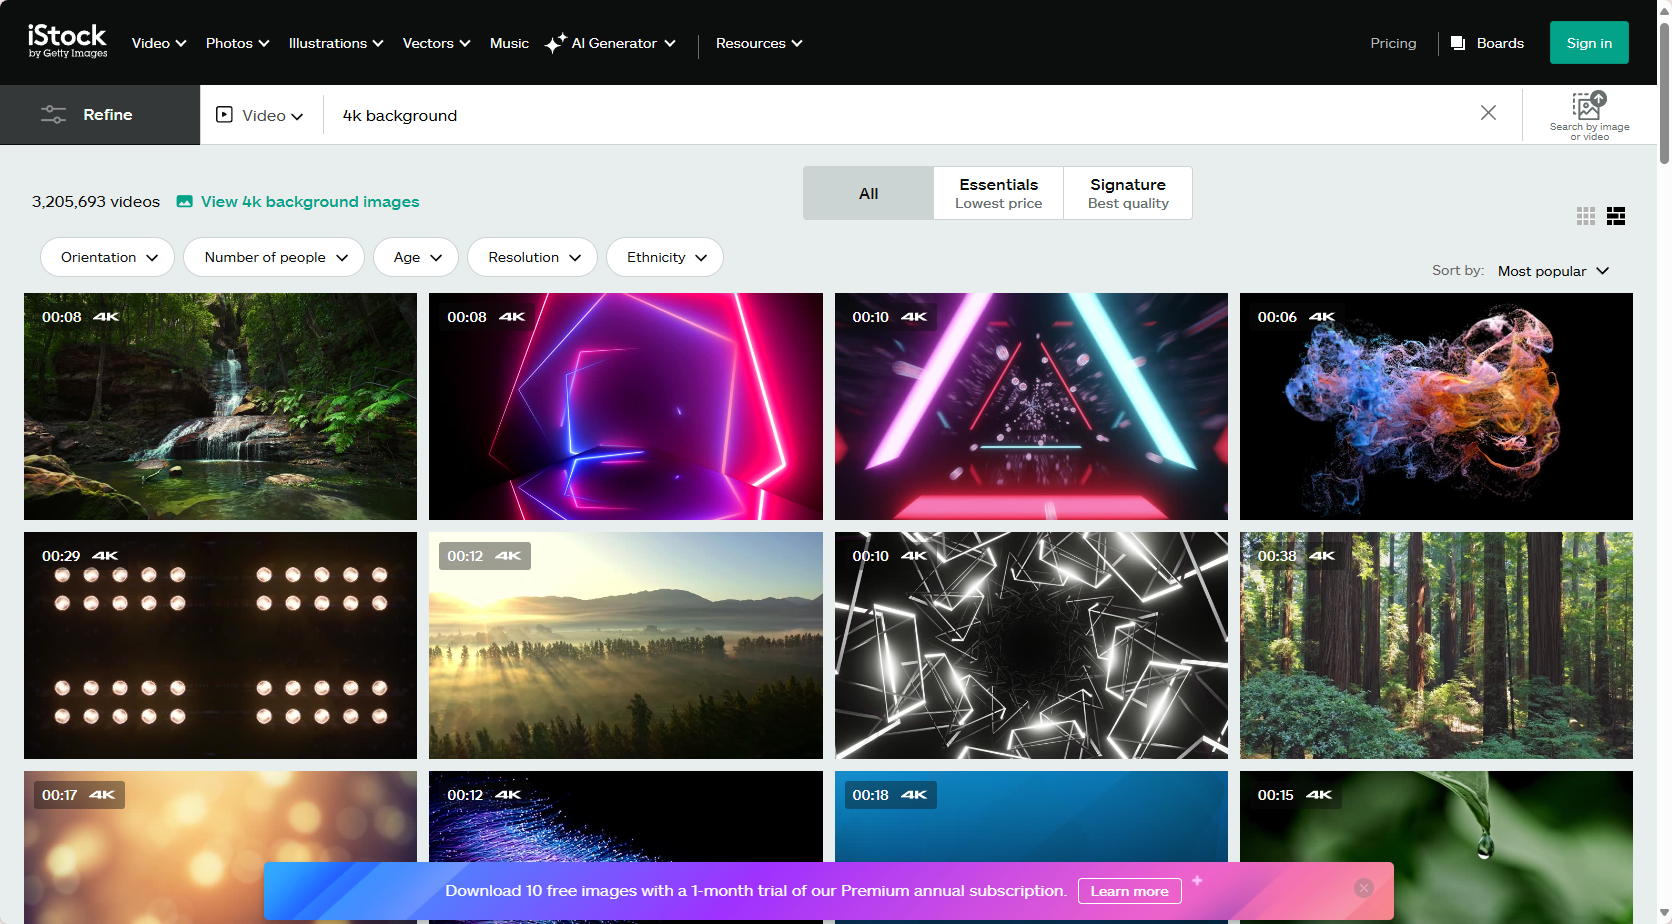The image size is (1672, 924).
Task: Open Search by image or video
Action: click(x=1589, y=115)
